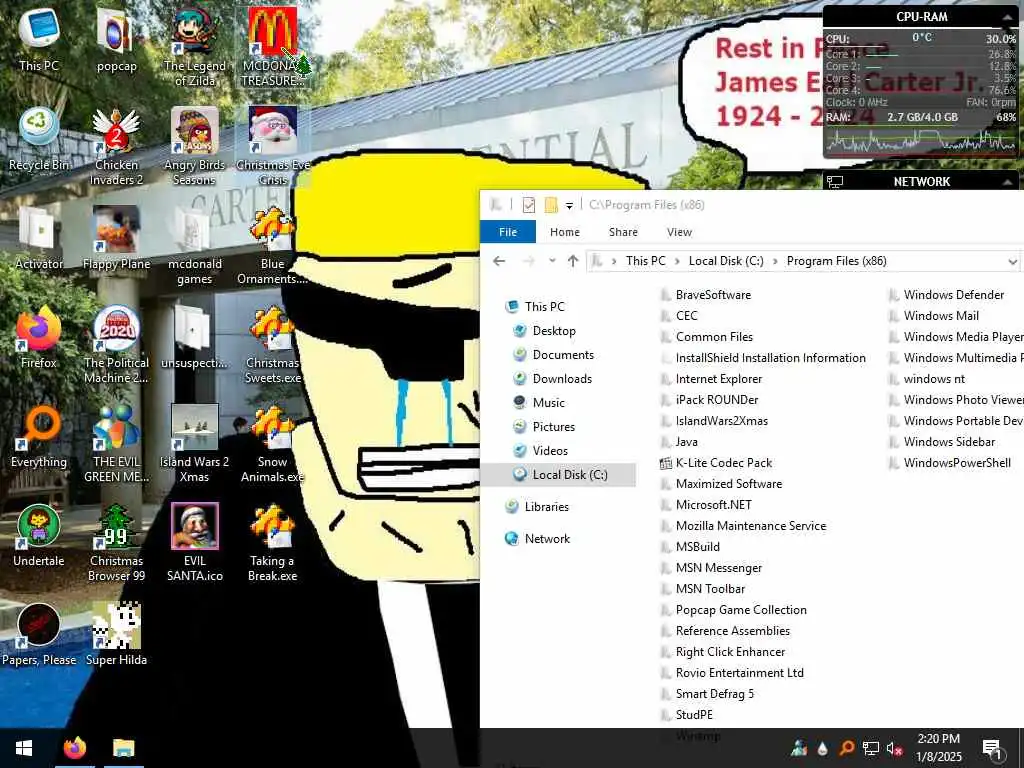Image resolution: width=1024 pixels, height=768 pixels.
Task: Open the Home ribbon tab
Action: [564, 232]
